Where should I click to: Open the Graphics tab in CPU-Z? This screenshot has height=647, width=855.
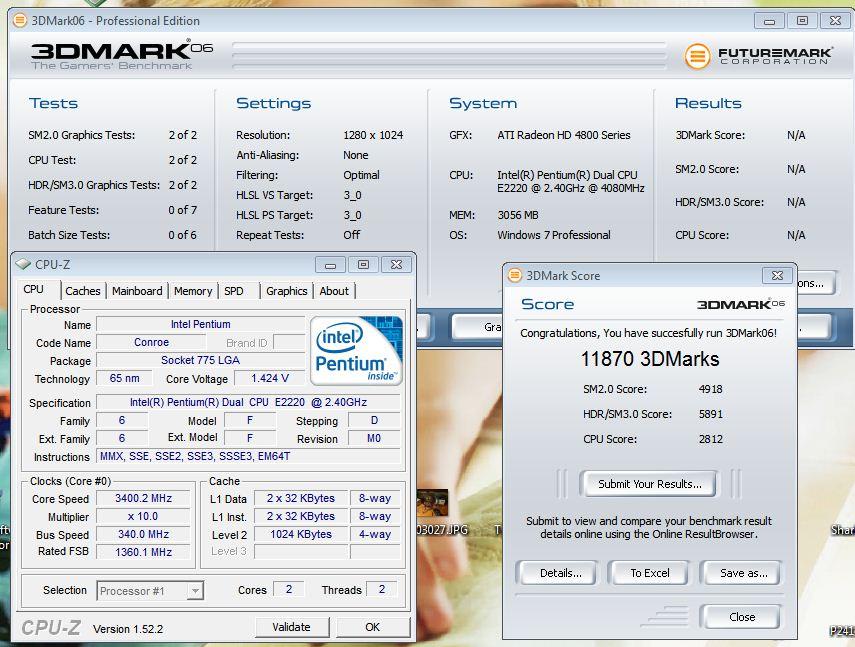click(287, 291)
